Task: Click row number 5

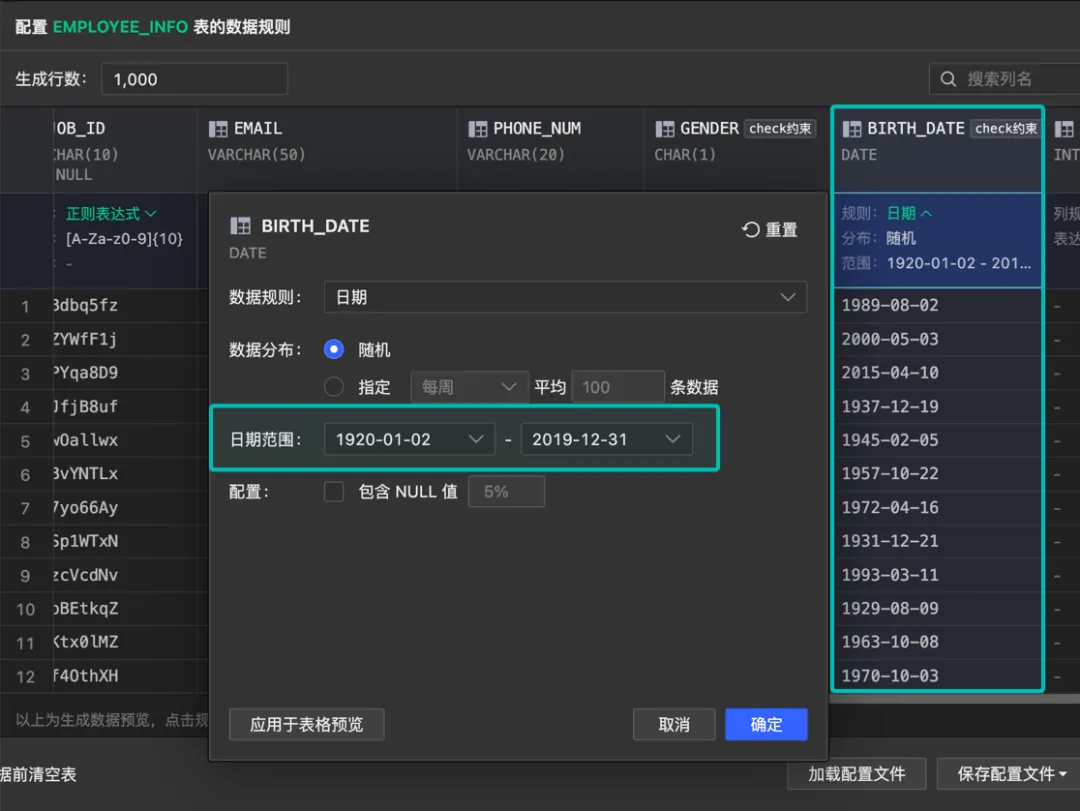Action: coord(25,441)
